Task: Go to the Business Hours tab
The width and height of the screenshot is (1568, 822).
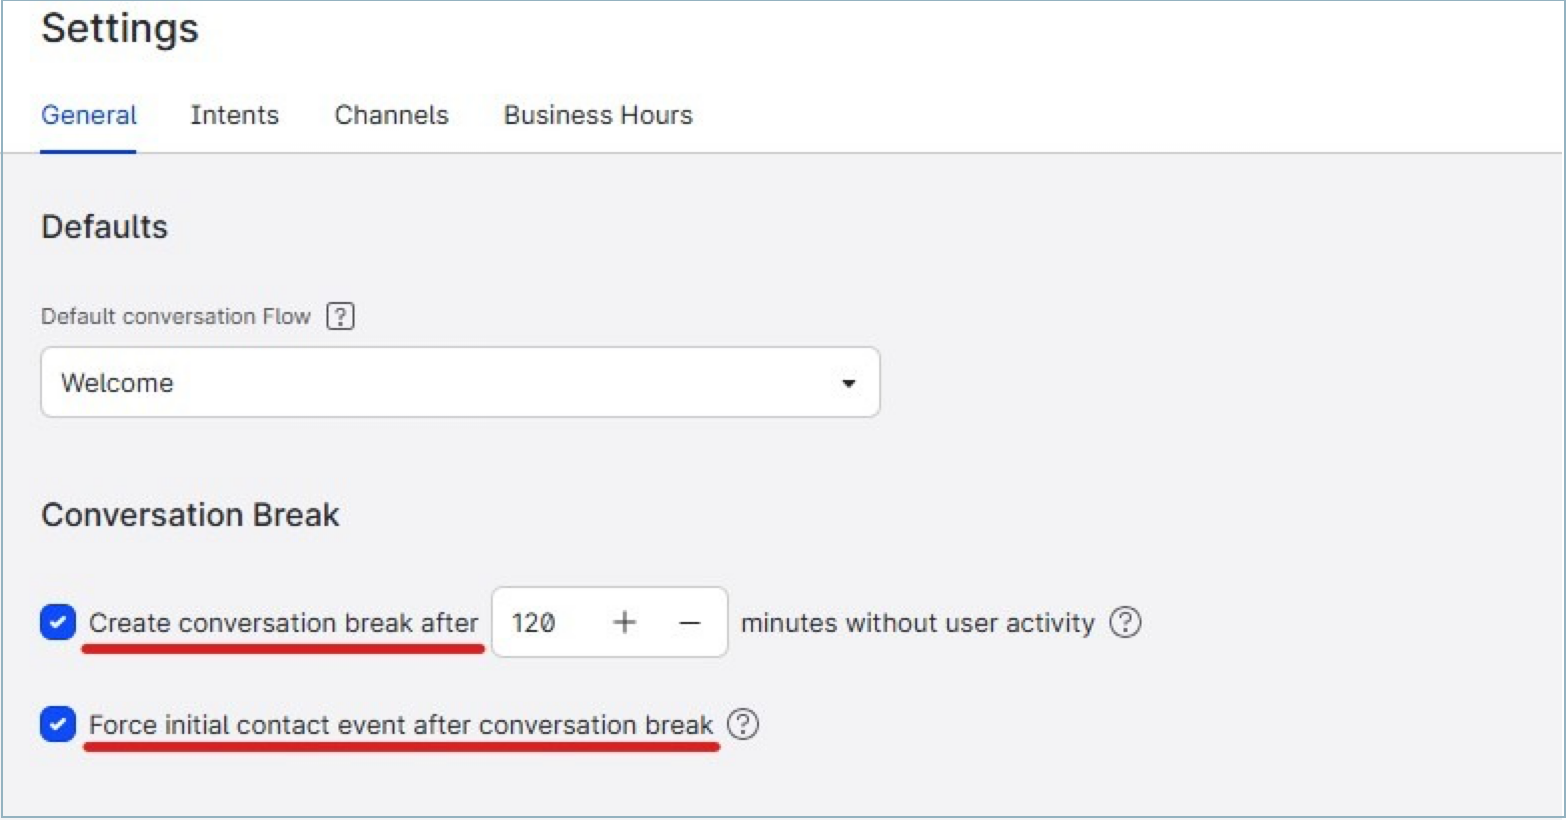Action: (x=597, y=115)
